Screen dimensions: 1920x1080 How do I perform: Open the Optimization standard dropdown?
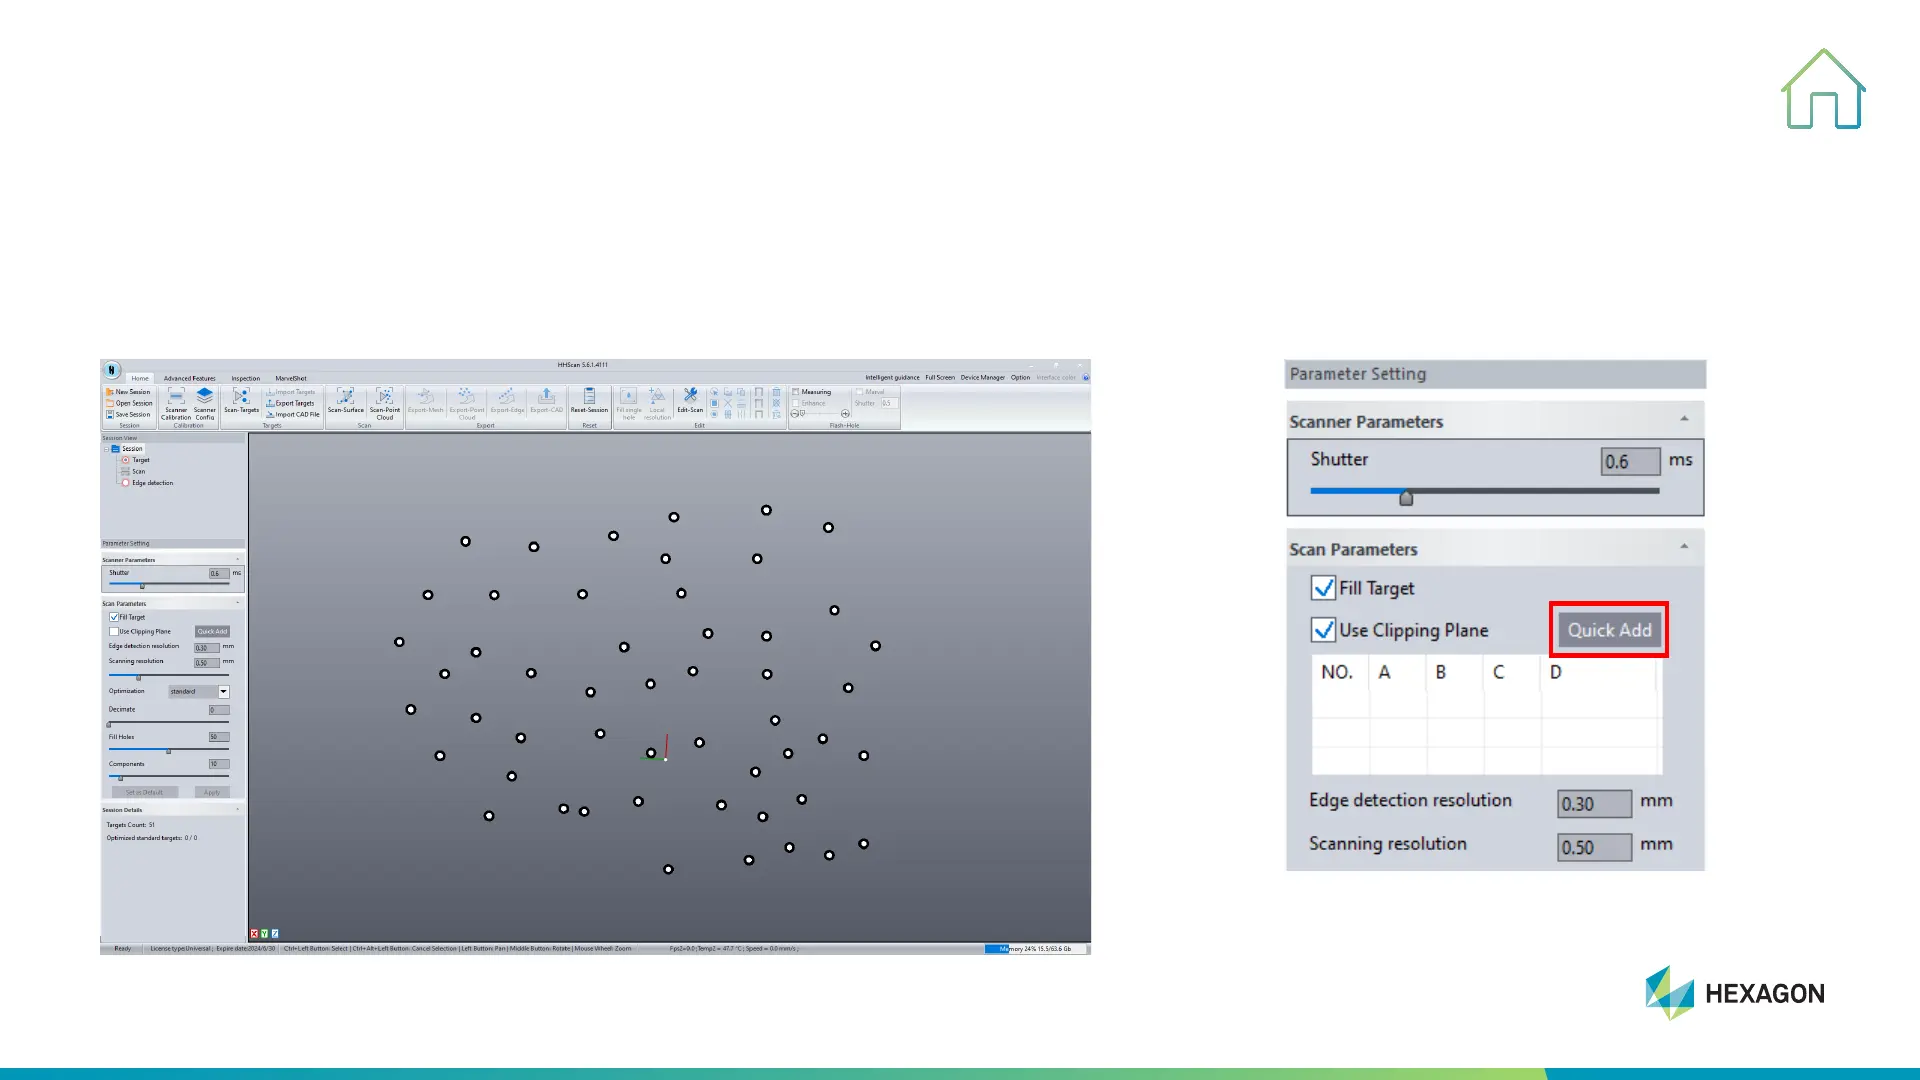[224, 692]
